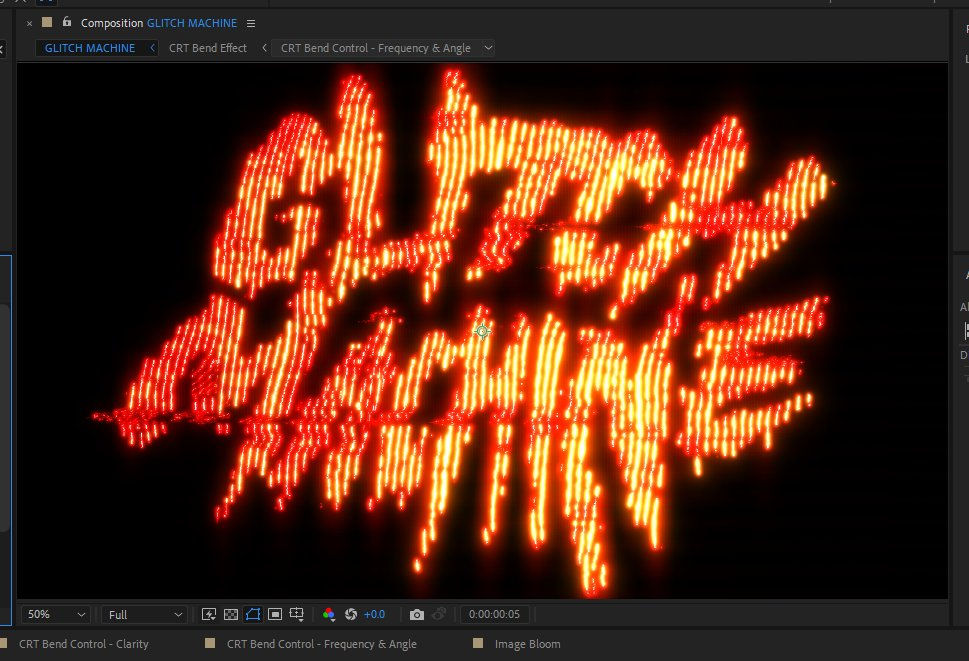Click the Reset Exposure icon
This screenshot has height=661, width=969.
click(x=351, y=614)
